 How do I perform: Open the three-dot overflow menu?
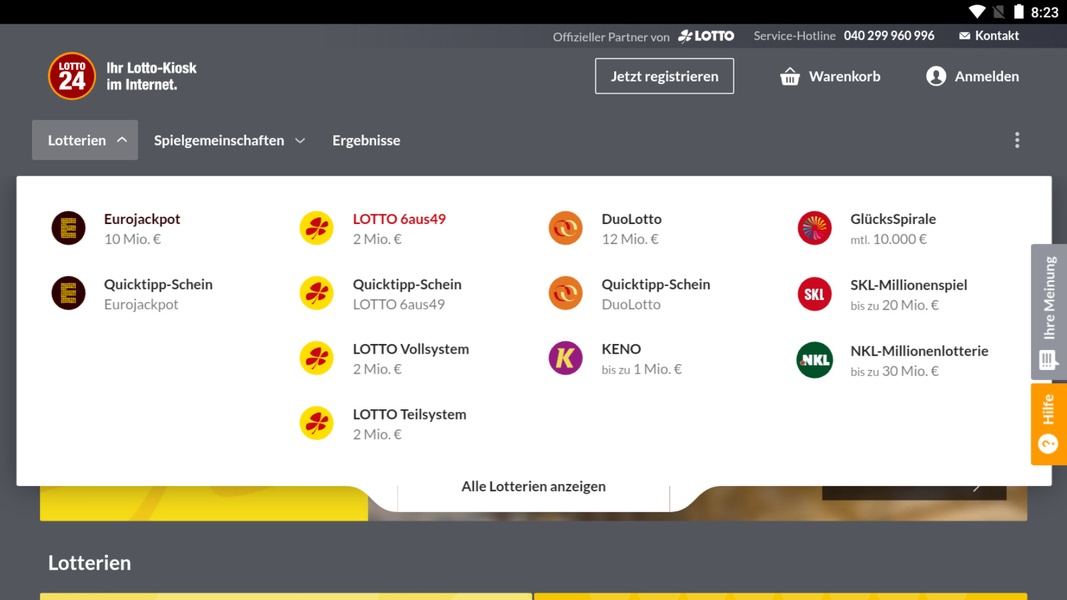coord(1017,140)
